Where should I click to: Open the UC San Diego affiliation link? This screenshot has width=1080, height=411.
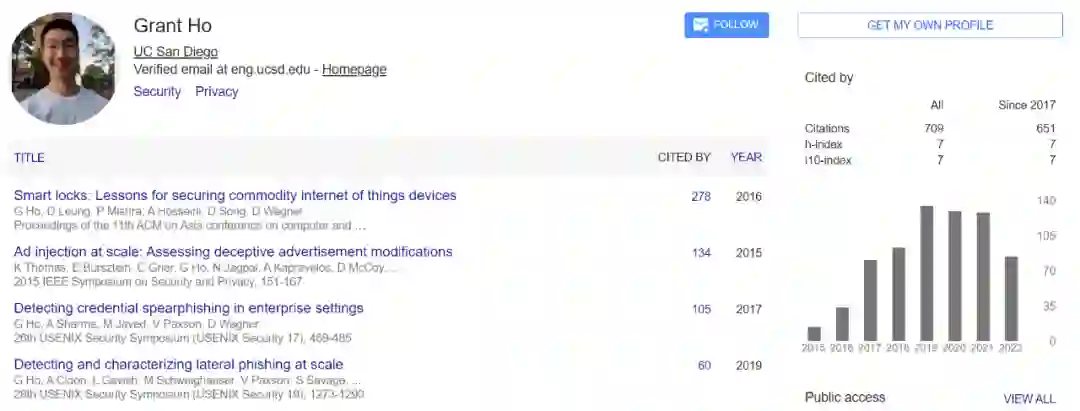(x=176, y=52)
